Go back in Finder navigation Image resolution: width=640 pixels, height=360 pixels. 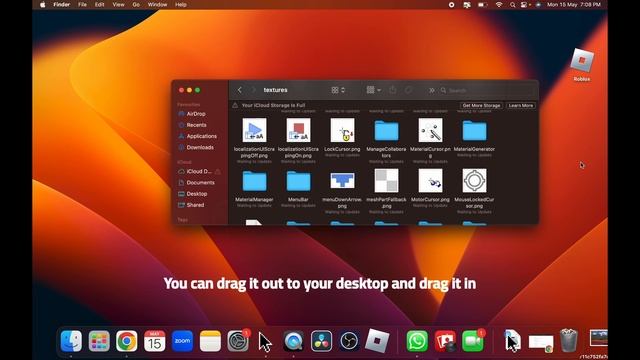(x=240, y=90)
